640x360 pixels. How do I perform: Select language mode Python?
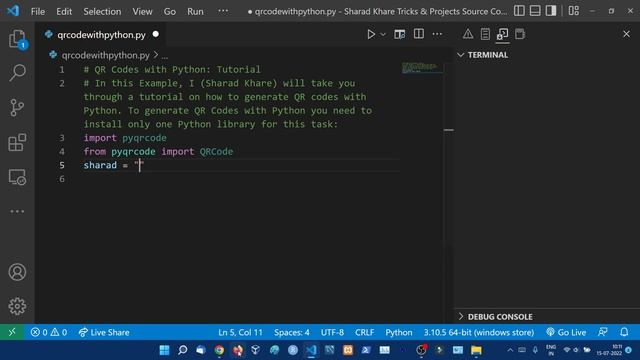pyautogui.click(x=399, y=332)
